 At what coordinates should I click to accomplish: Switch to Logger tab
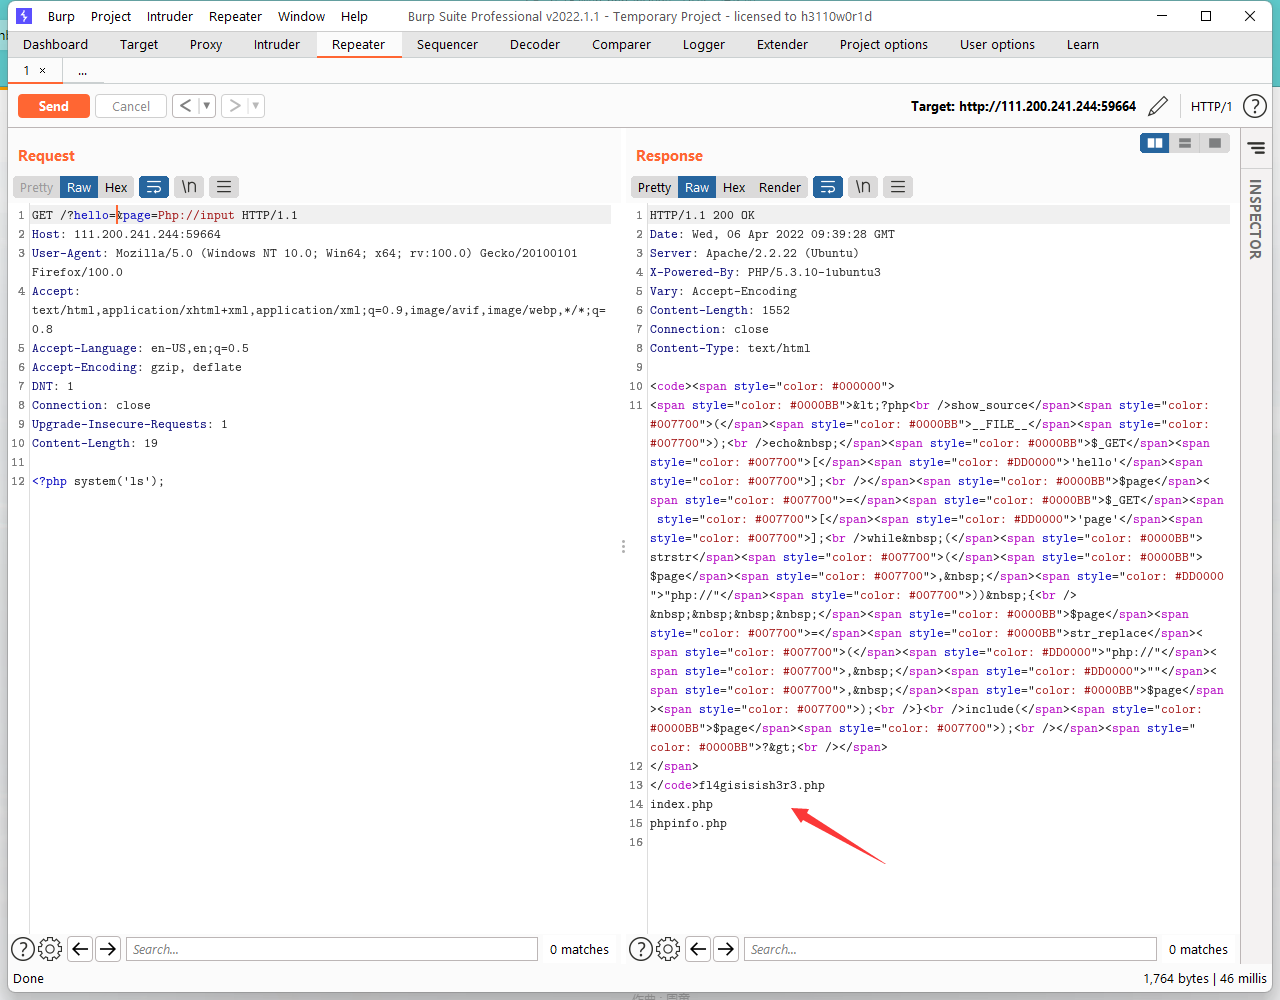704,44
